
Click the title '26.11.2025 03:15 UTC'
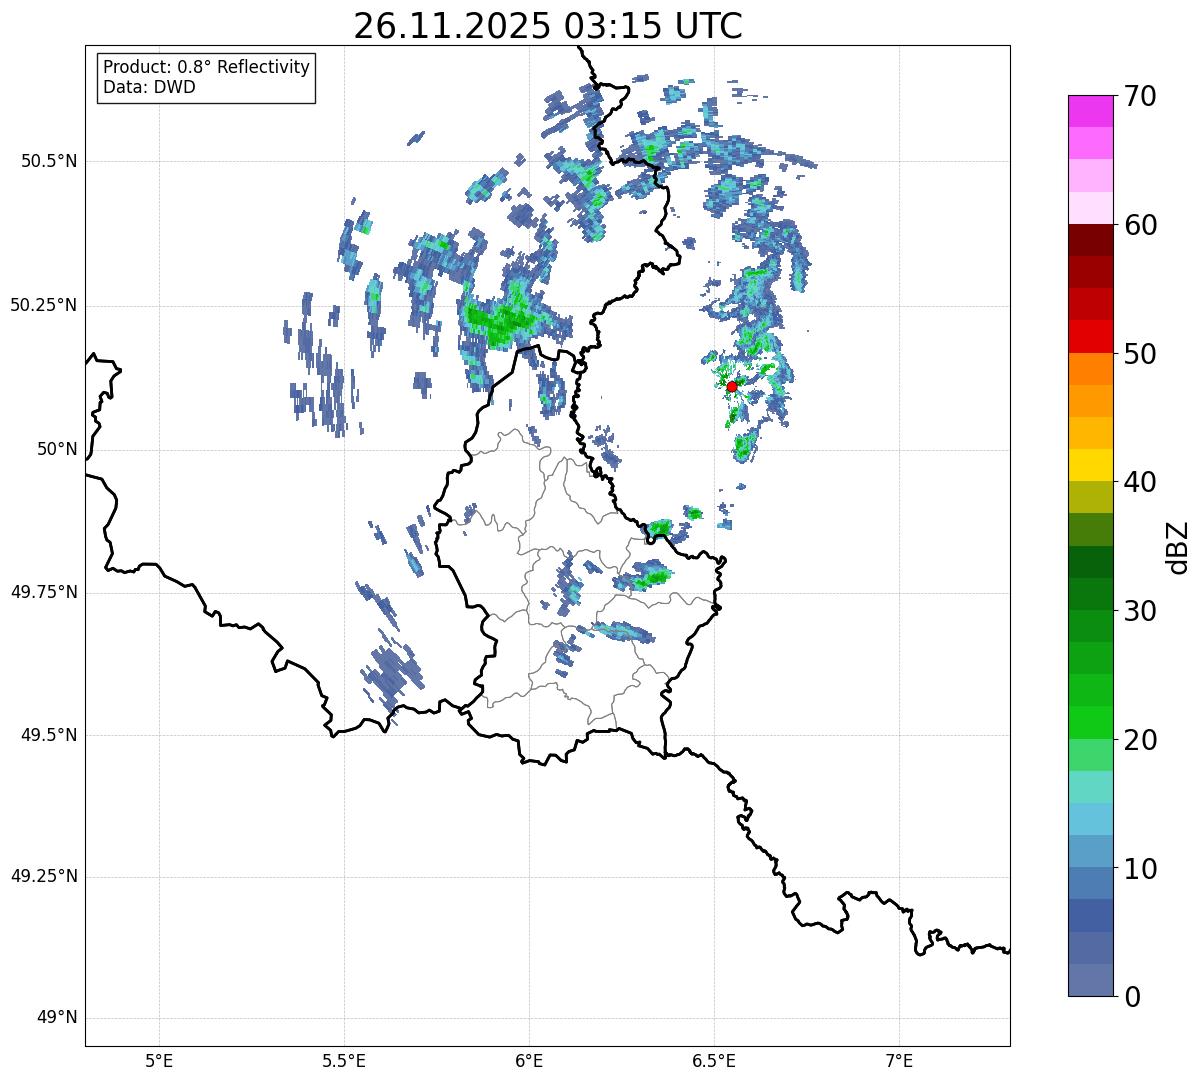click(x=548, y=26)
